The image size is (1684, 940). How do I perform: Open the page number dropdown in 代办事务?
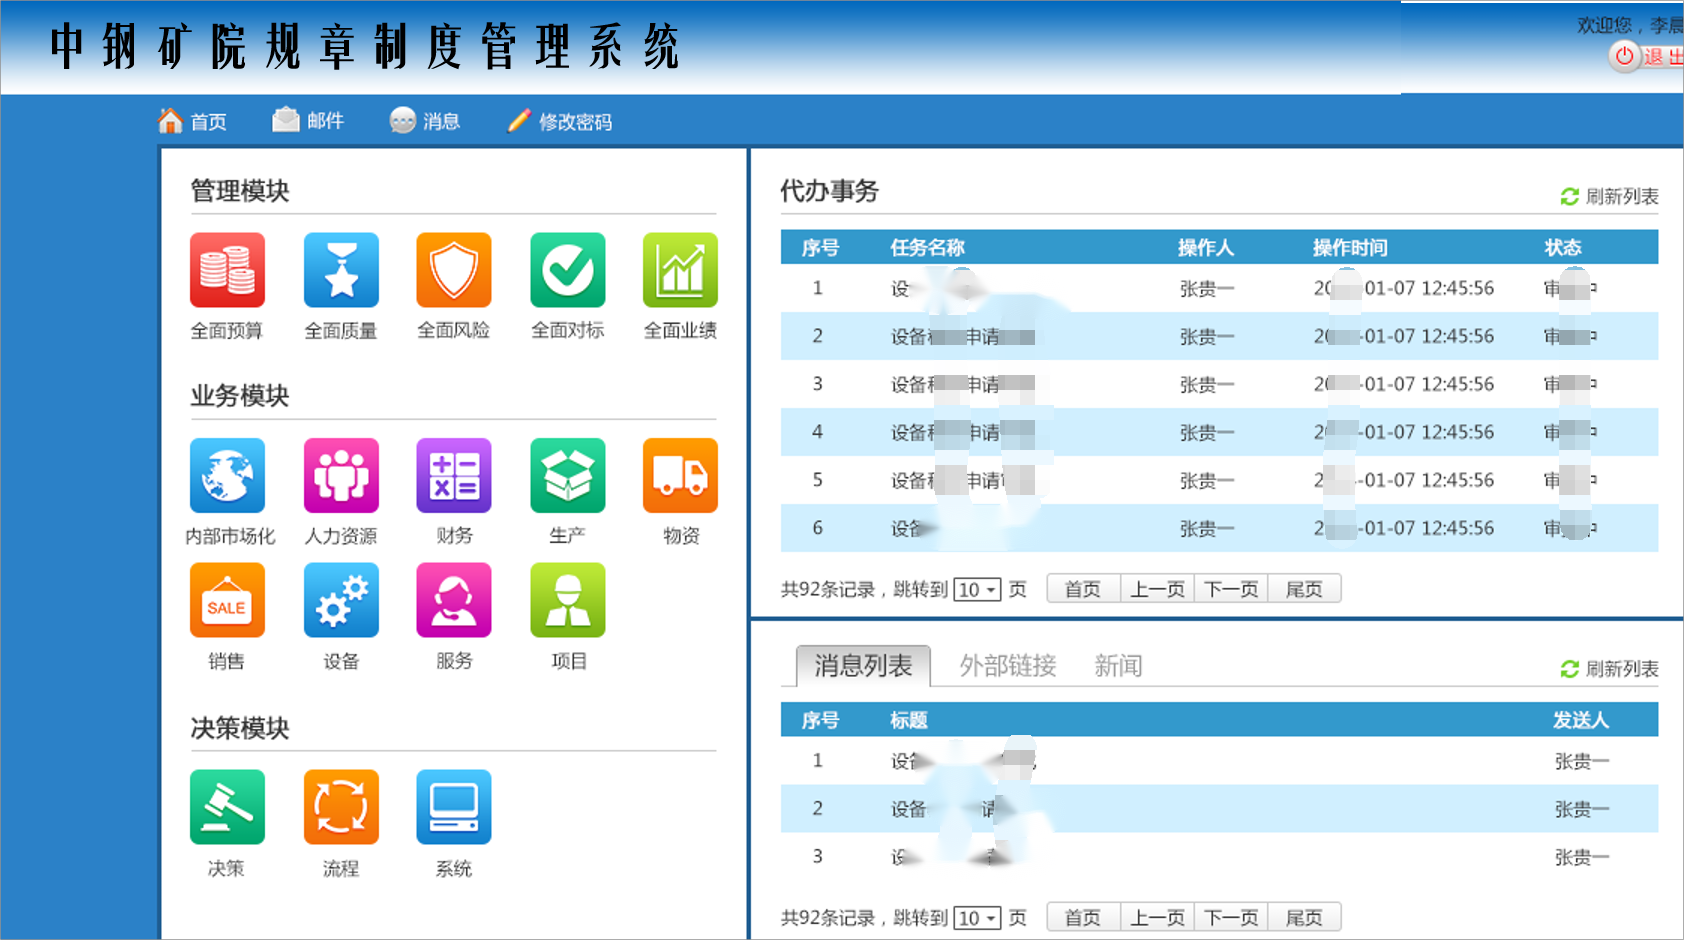977,589
